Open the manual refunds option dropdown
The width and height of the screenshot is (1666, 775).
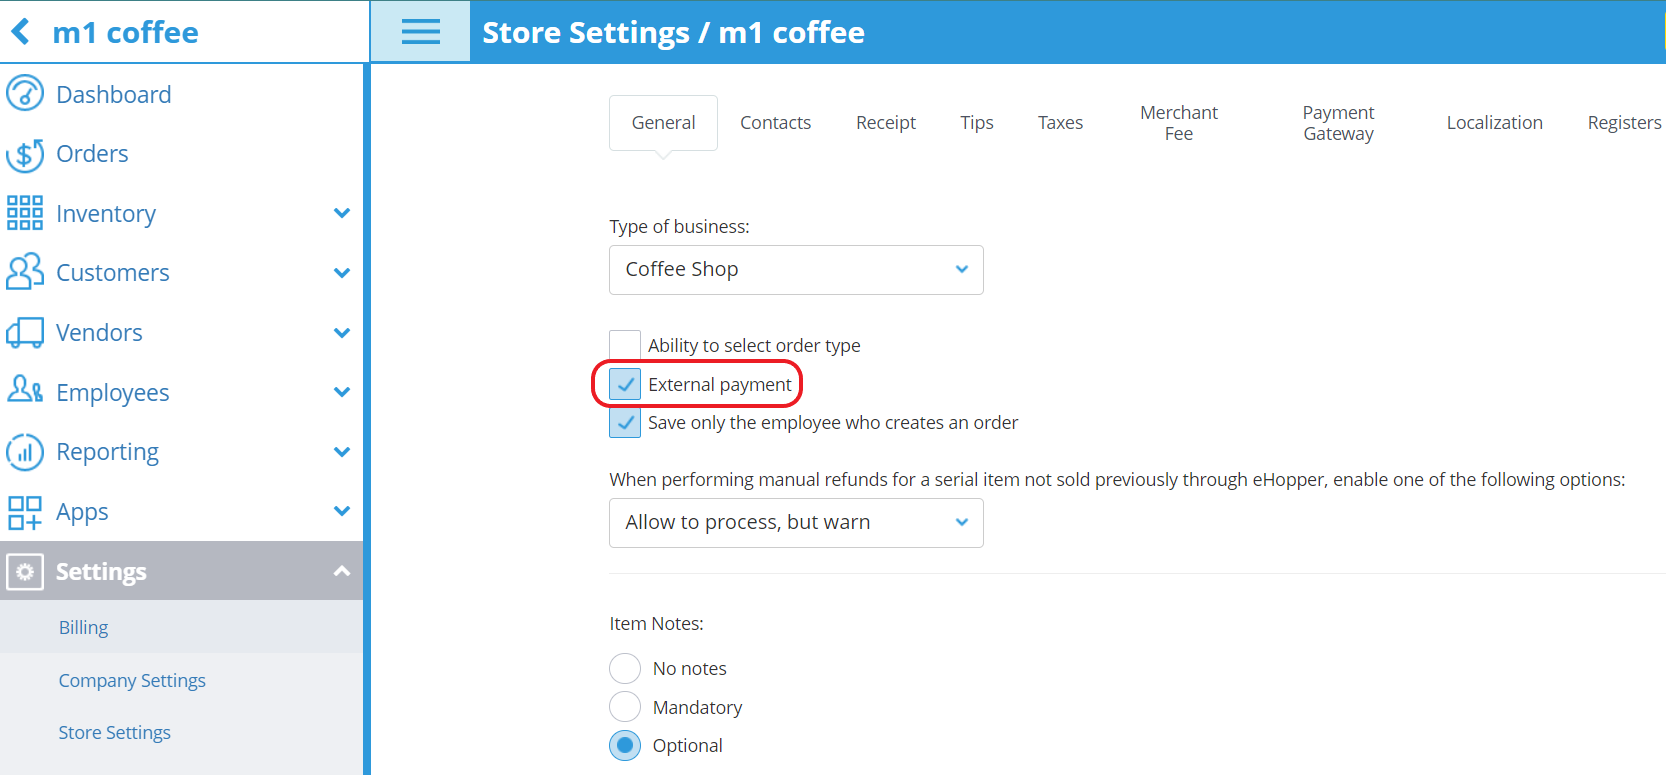(796, 523)
